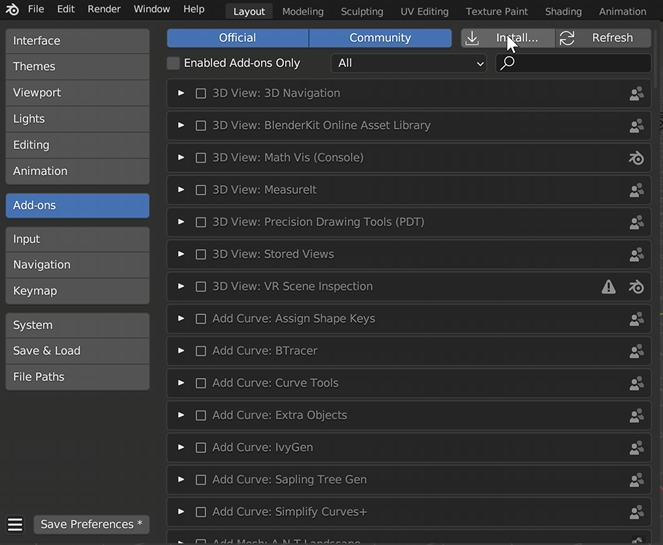663x545 pixels.
Task: Expand the Sapling Tree Gen add-on details
Action: click(x=181, y=480)
